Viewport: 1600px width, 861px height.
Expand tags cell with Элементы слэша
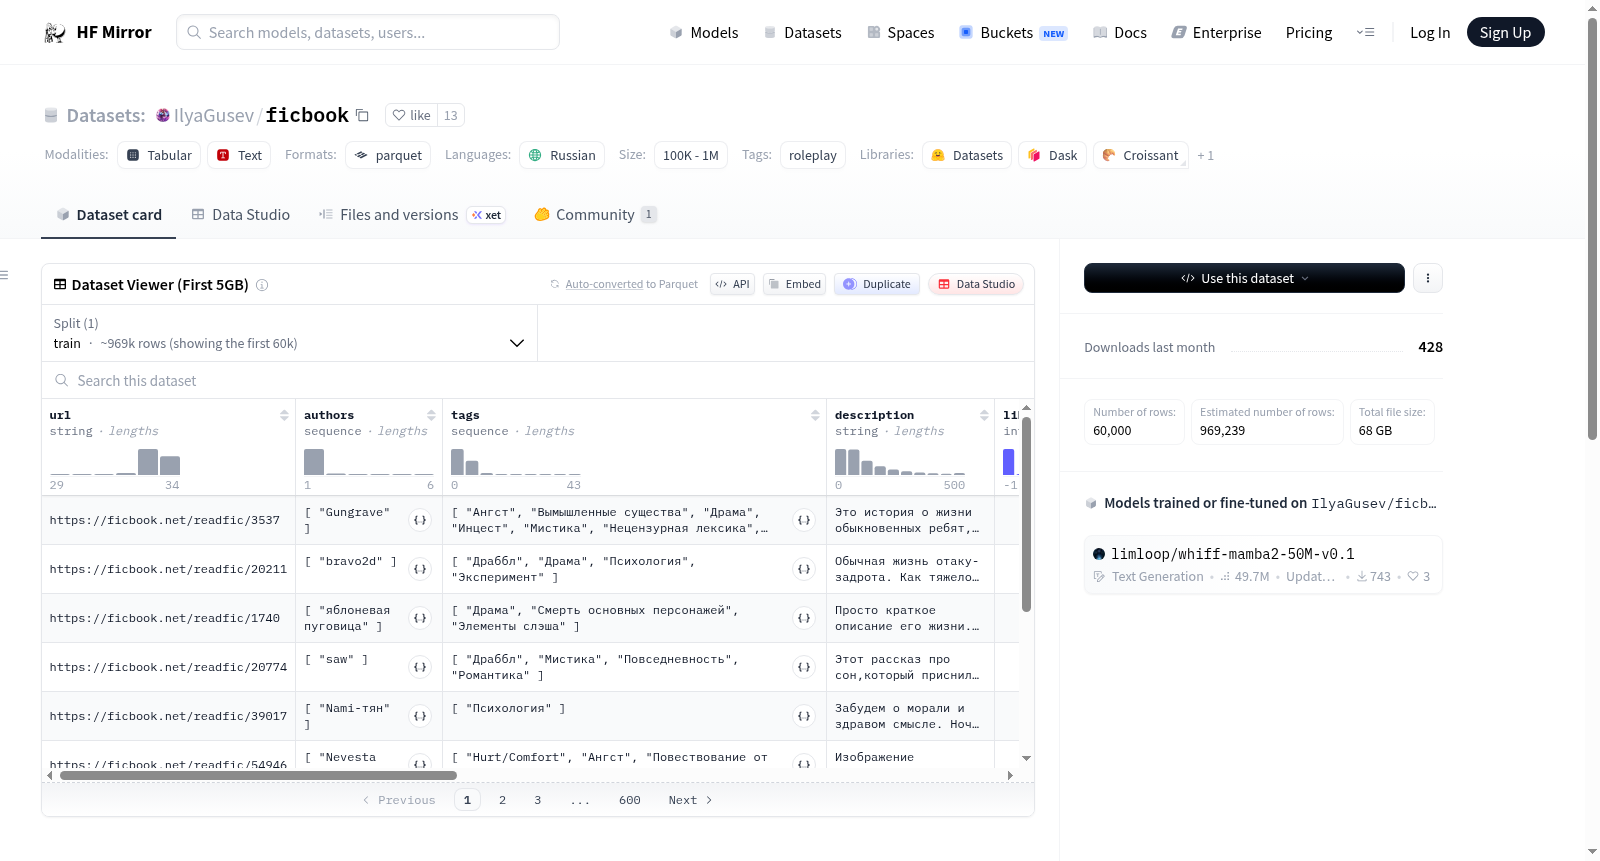click(804, 618)
